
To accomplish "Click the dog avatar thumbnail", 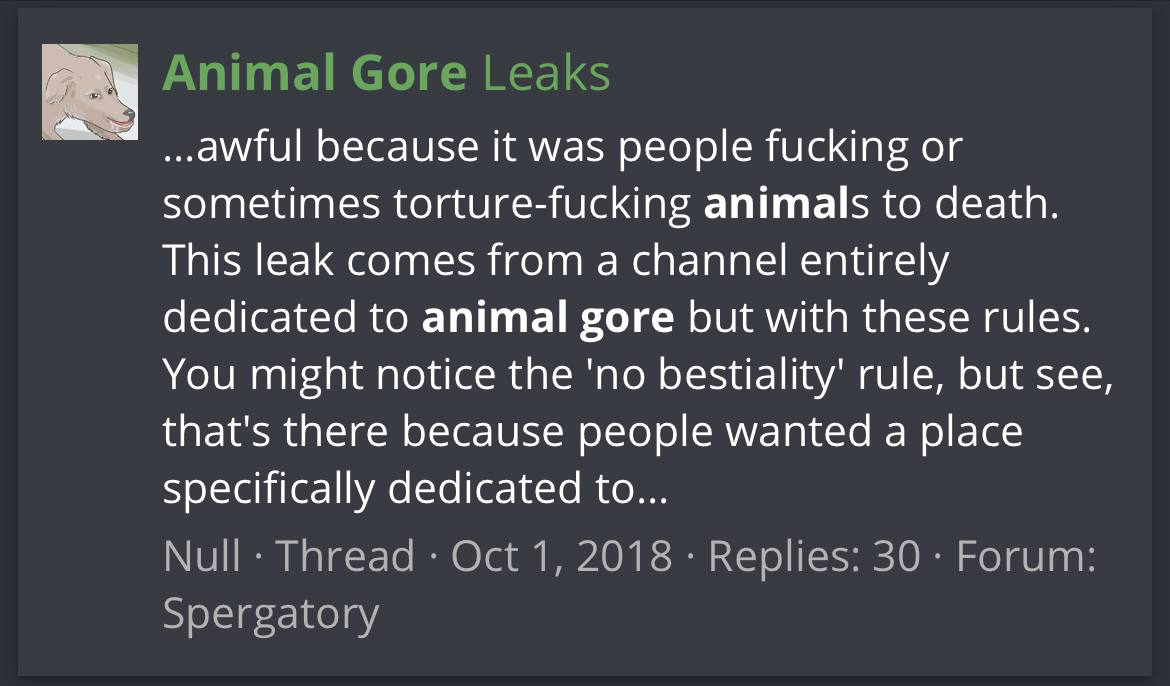I will point(89,92).
